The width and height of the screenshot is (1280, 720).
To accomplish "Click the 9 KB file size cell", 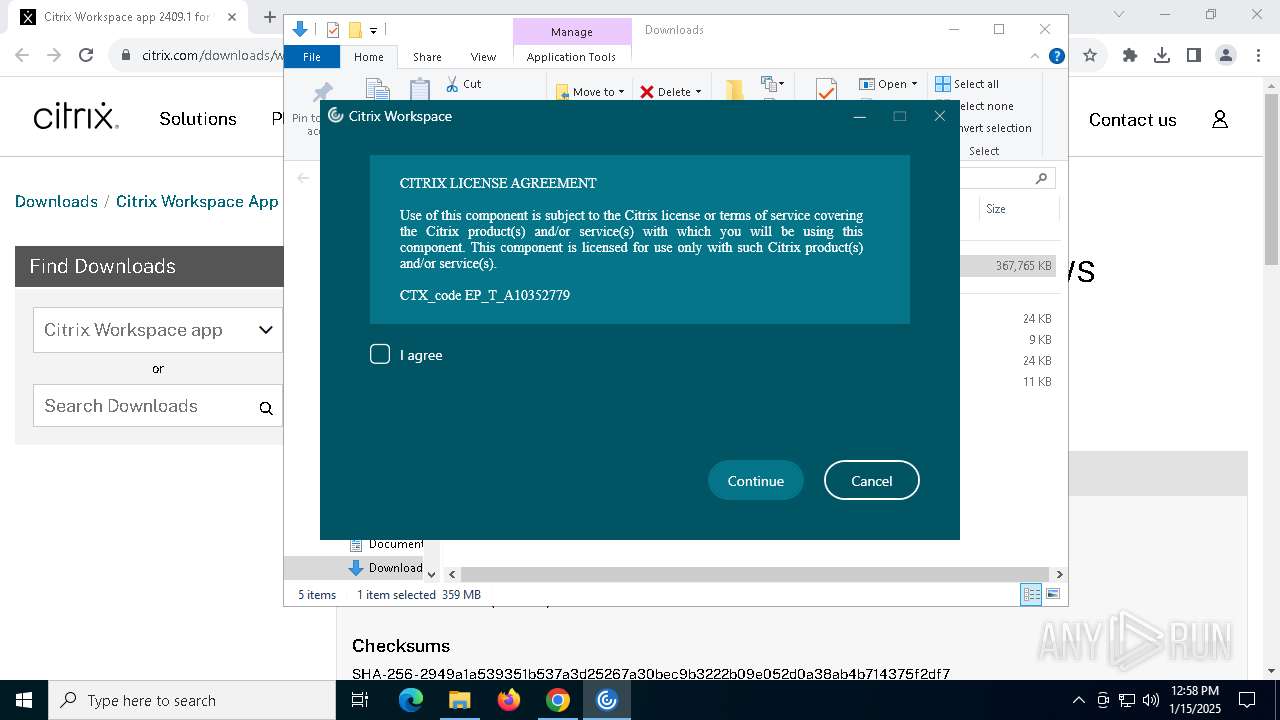I will click(x=1039, y=340).
